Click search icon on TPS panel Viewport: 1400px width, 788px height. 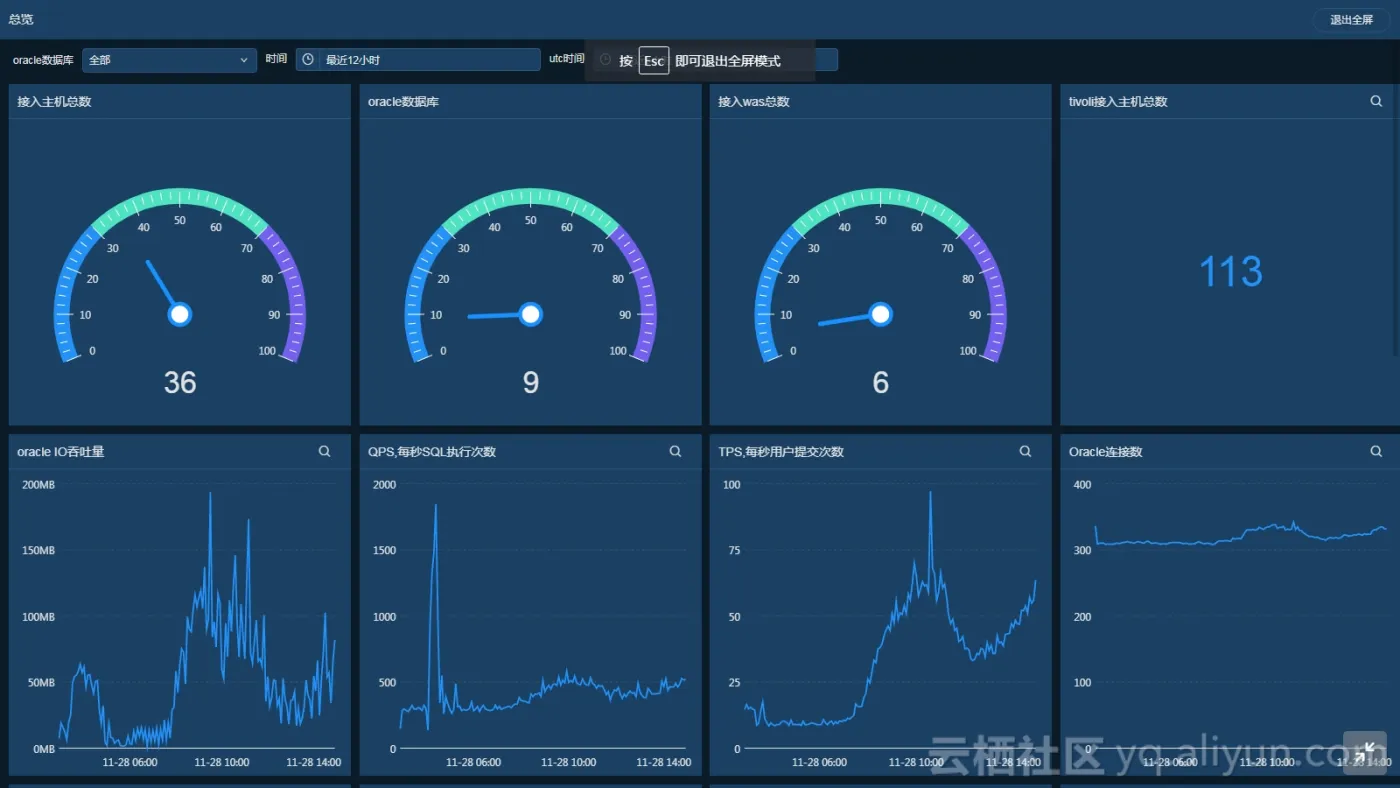[x=1025, y=451]
